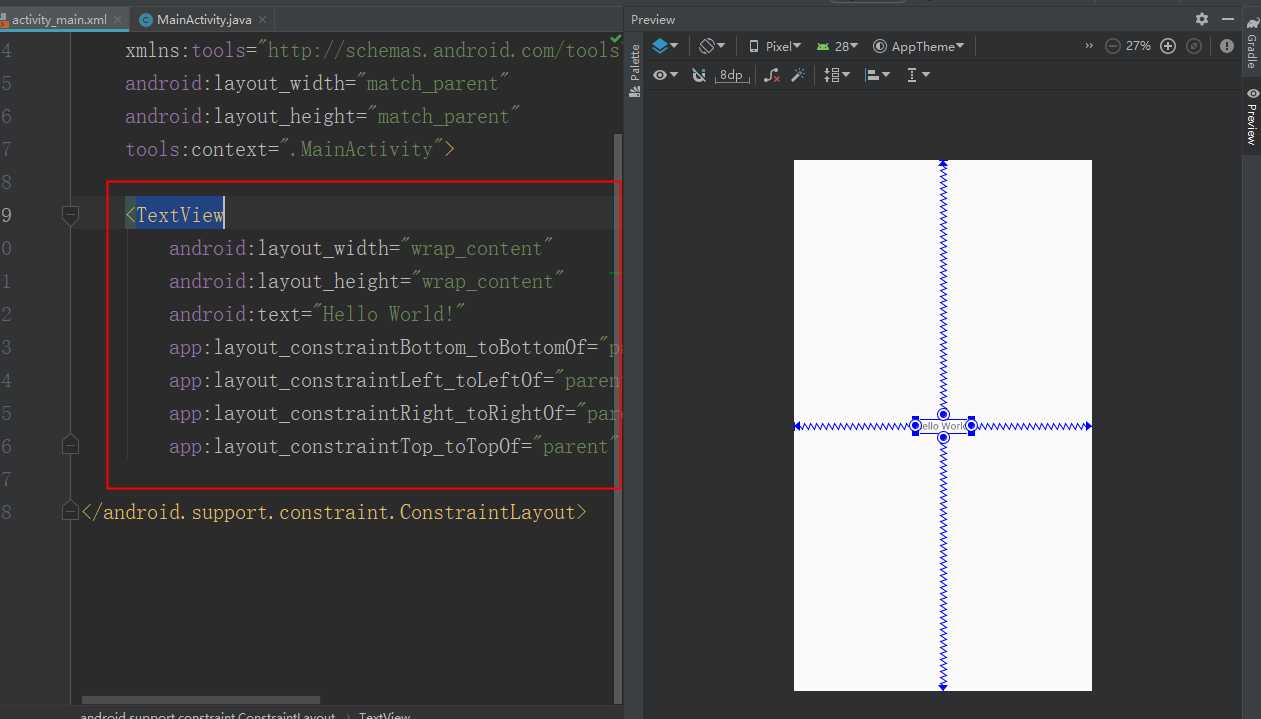This screenshot has height=719, width=1261.
Task: Open the Palette side tab
Action: [x=634, y=70]
